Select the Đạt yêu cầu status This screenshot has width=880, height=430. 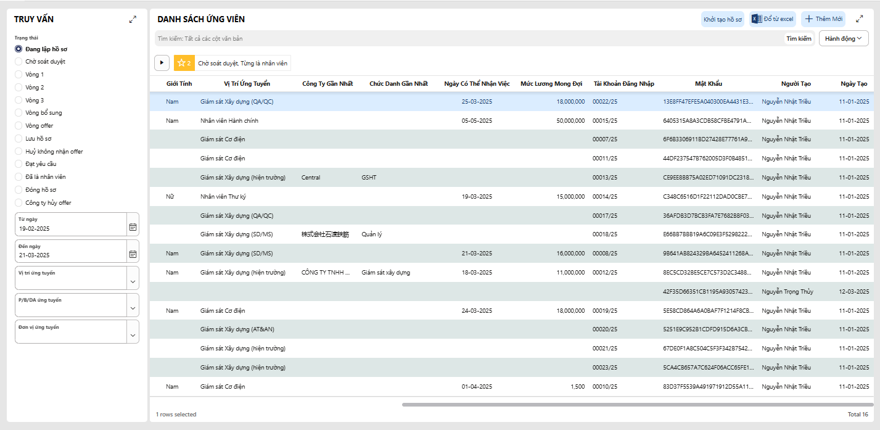pos(19,164)
